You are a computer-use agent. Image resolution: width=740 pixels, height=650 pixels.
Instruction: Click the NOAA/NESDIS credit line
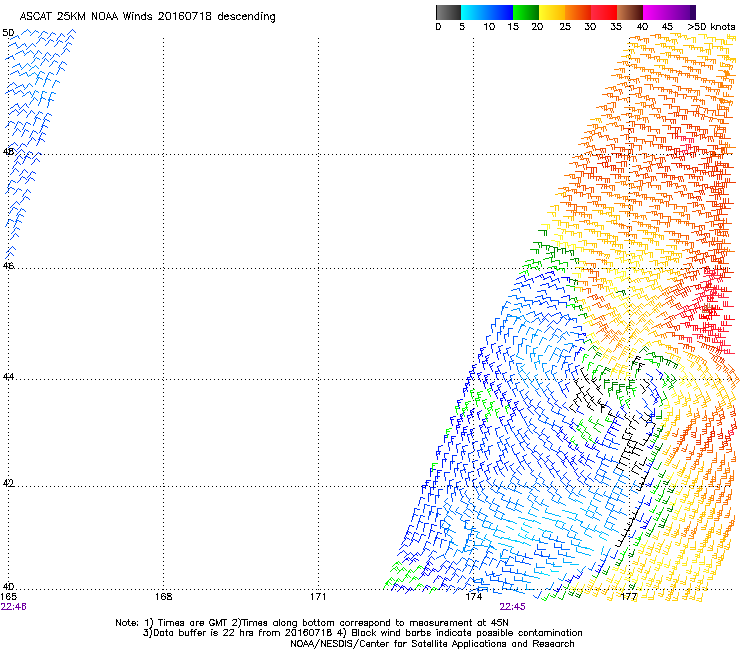[x=432, y=644]
